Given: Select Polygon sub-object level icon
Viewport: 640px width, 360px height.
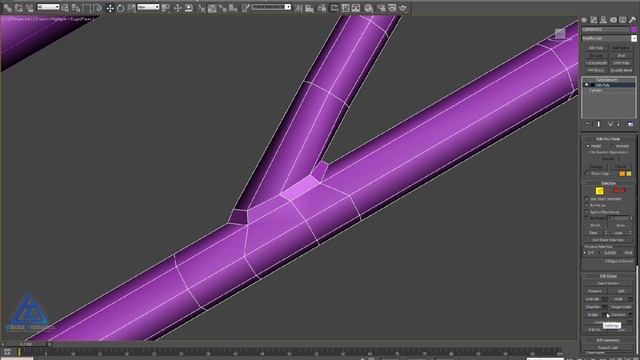Looking at the screenshot, I should click(616, 191).
